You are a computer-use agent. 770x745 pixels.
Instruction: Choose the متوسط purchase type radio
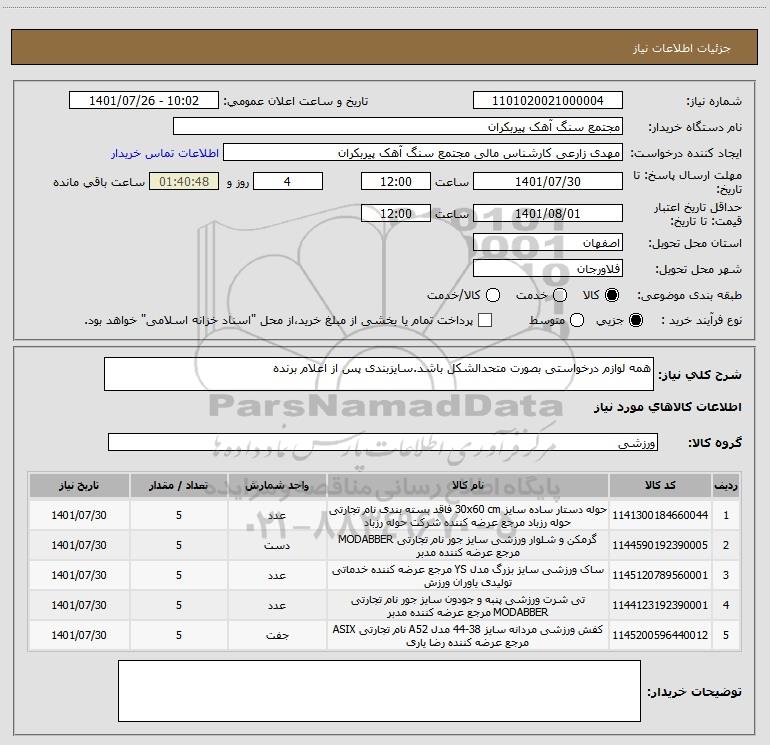pyautogui.click(x=577, y=320)
